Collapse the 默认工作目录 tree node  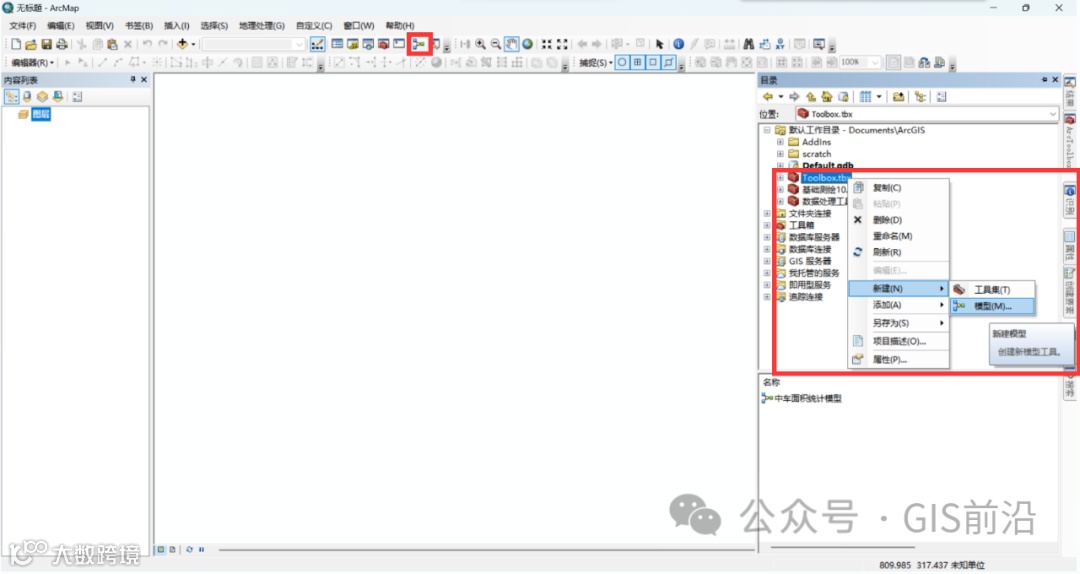[x=767, y=130]
